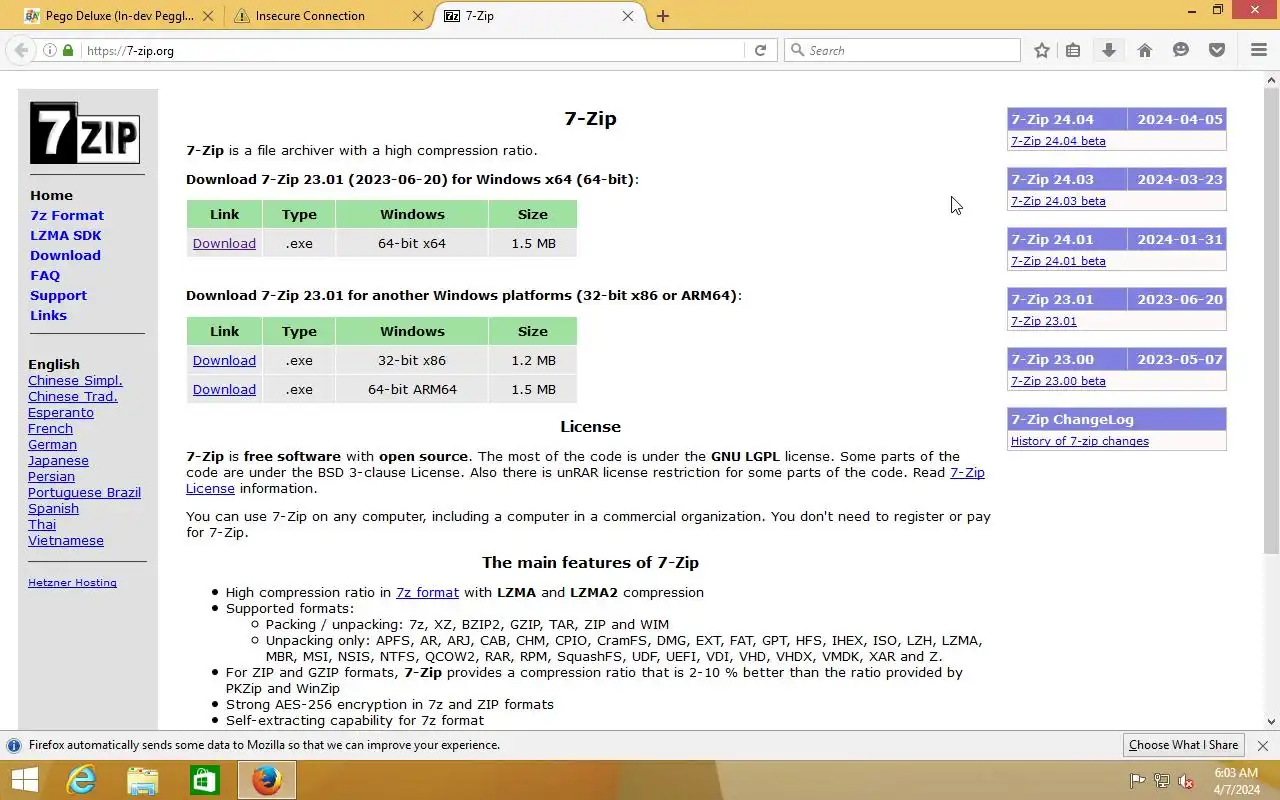Switch language to Portuguese Brazil
This screenshot has width=1280, height=800.
(84, 492)
